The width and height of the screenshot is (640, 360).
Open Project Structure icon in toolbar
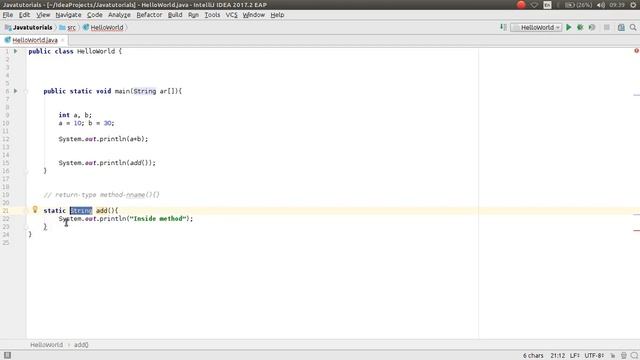tap(621, 27)
